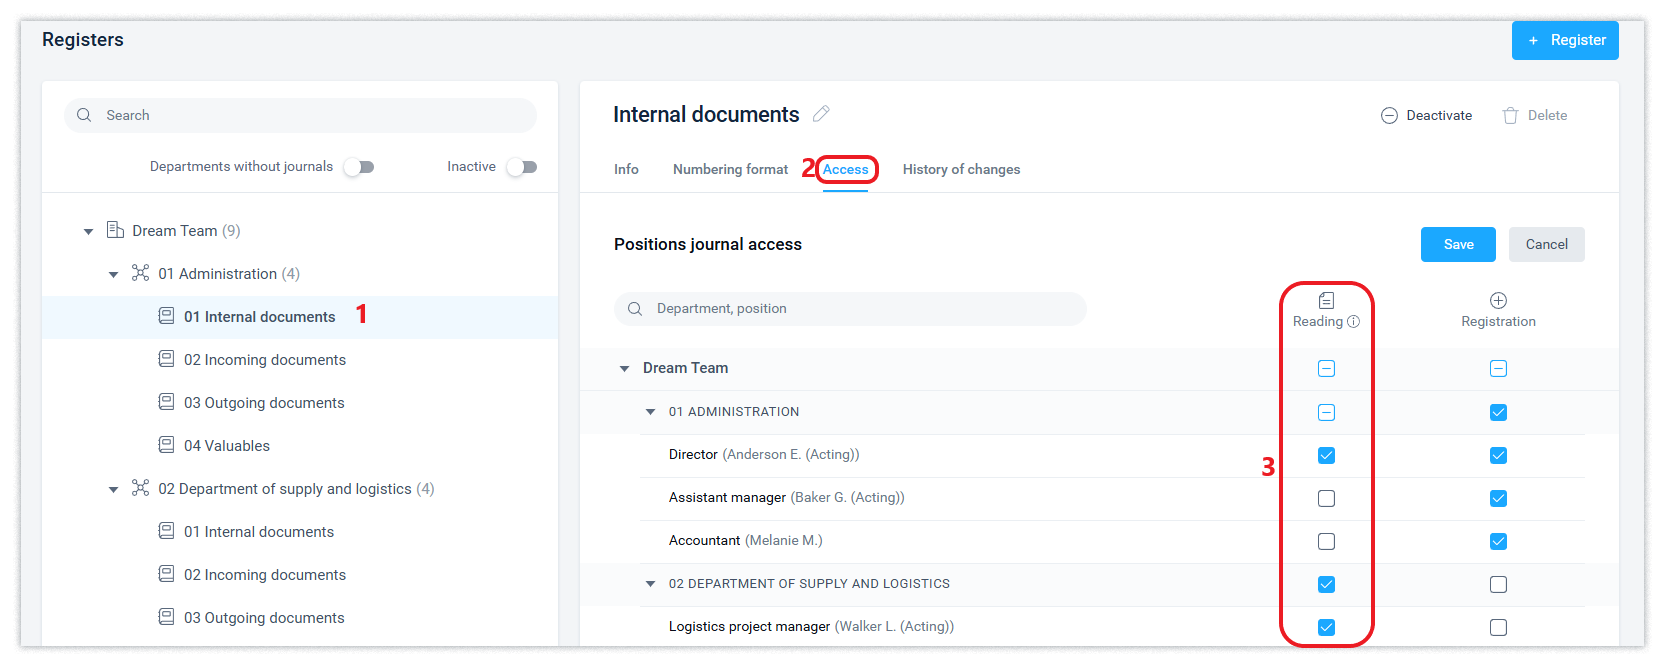Image resolution: width=1665 pixels, height=670 pixels.
Task: Uncheck Registration for Accountant
Action: click(1498, 541)
